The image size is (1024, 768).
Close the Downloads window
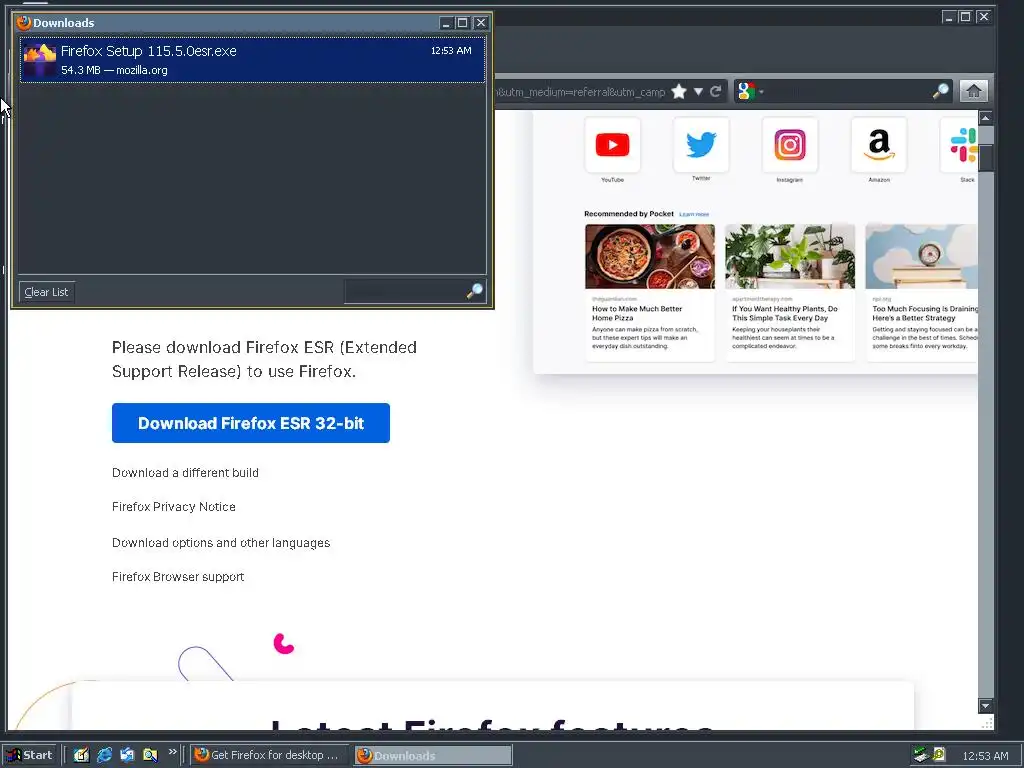(x=481, y=23)
